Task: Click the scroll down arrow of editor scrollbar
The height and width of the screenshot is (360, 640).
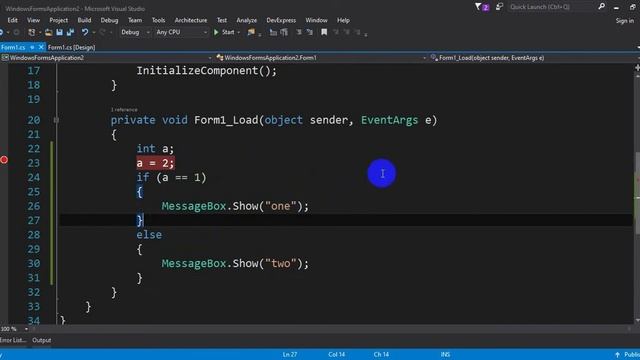Action: (637, 321)
